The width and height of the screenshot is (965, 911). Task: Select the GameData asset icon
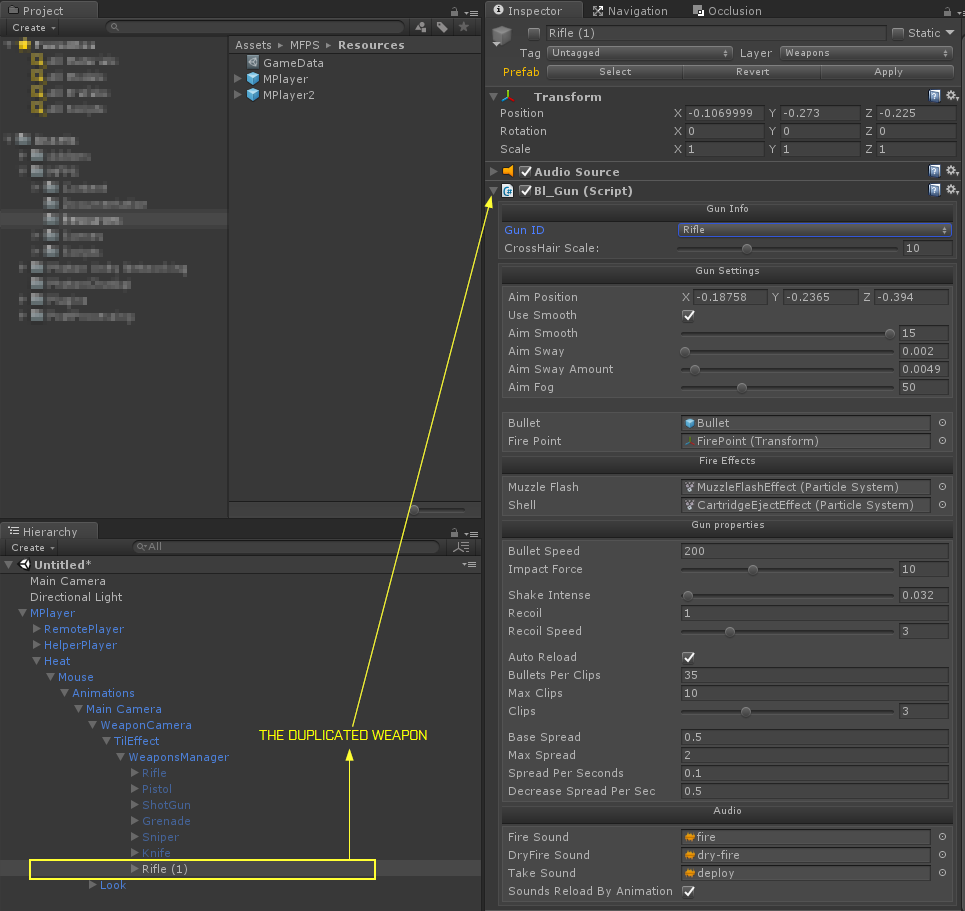point(253,63)
